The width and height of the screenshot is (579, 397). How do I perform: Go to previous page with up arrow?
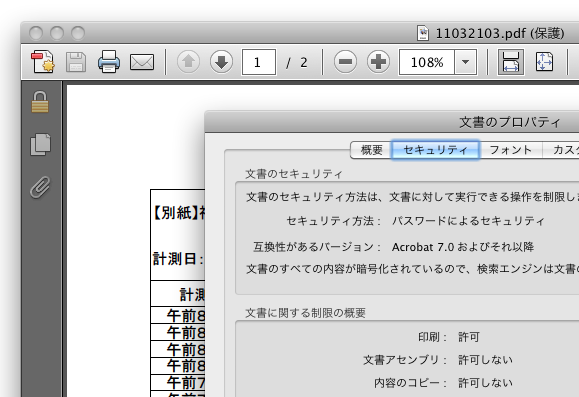coord(188,62)
